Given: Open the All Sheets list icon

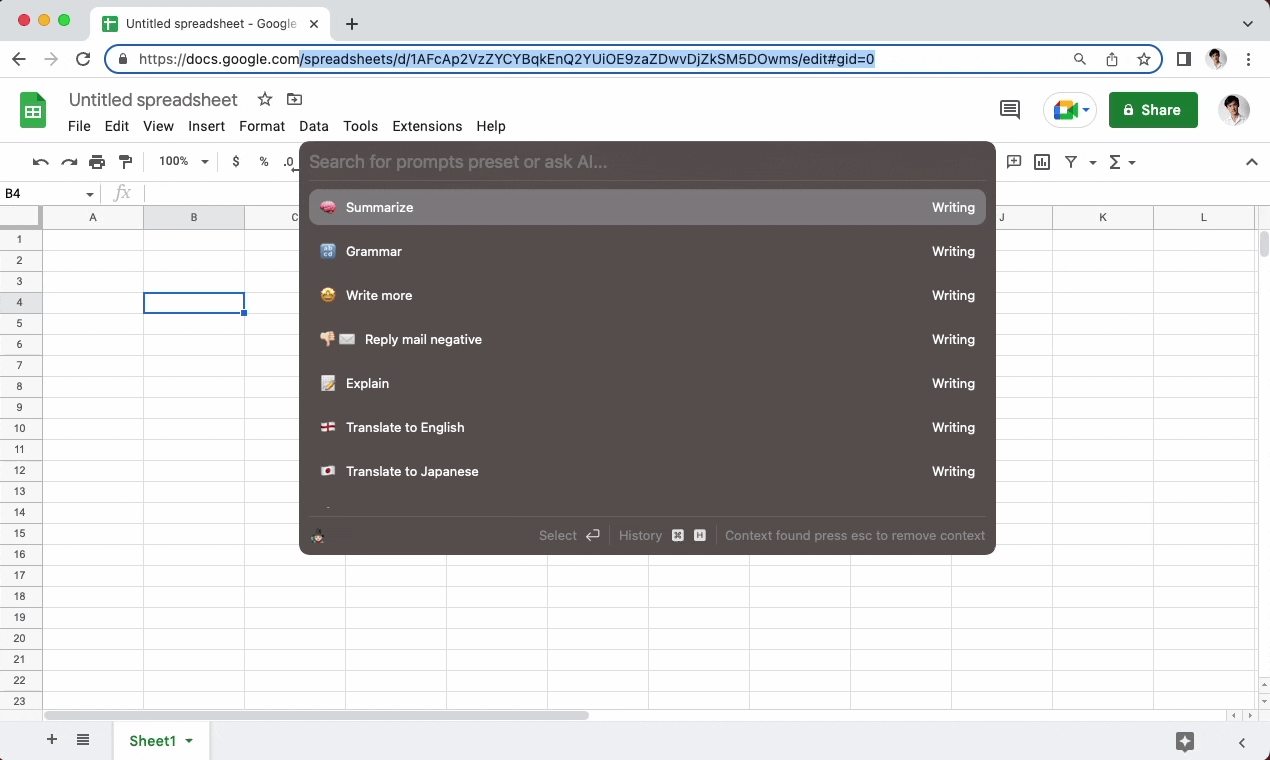Looking at the screenshot, I should pos(83,740).
